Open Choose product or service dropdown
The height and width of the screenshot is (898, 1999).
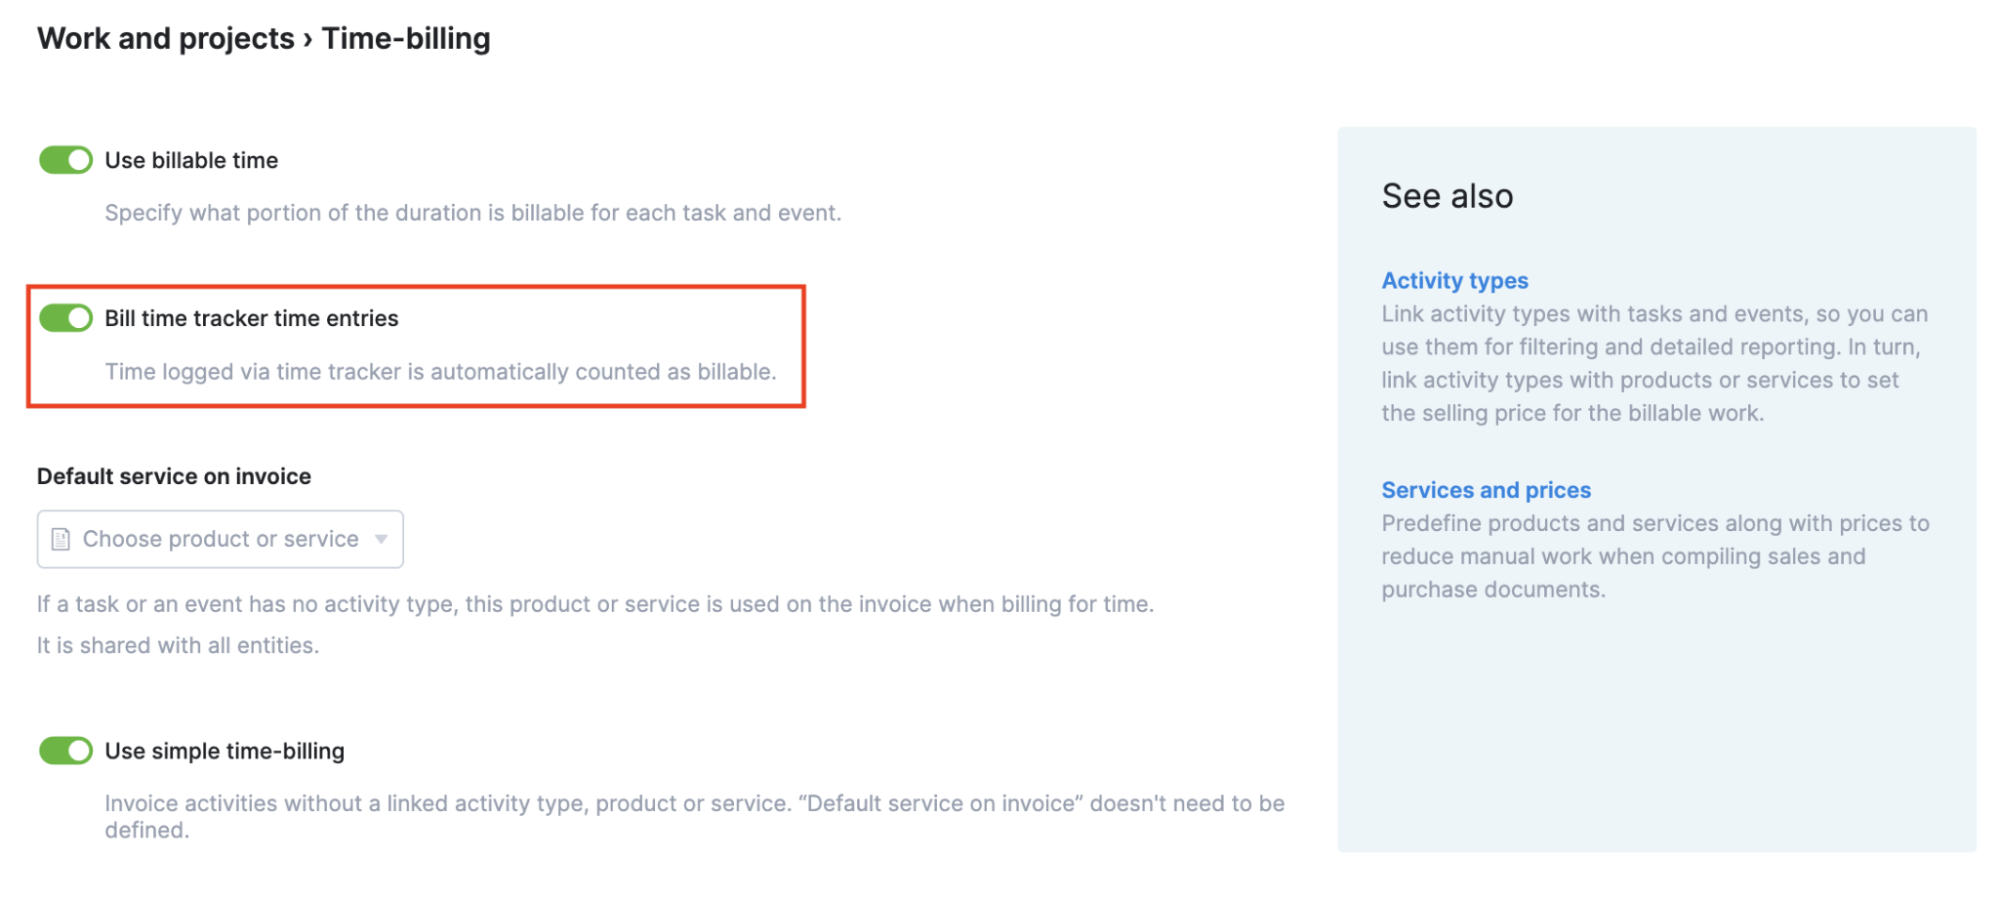220,539
